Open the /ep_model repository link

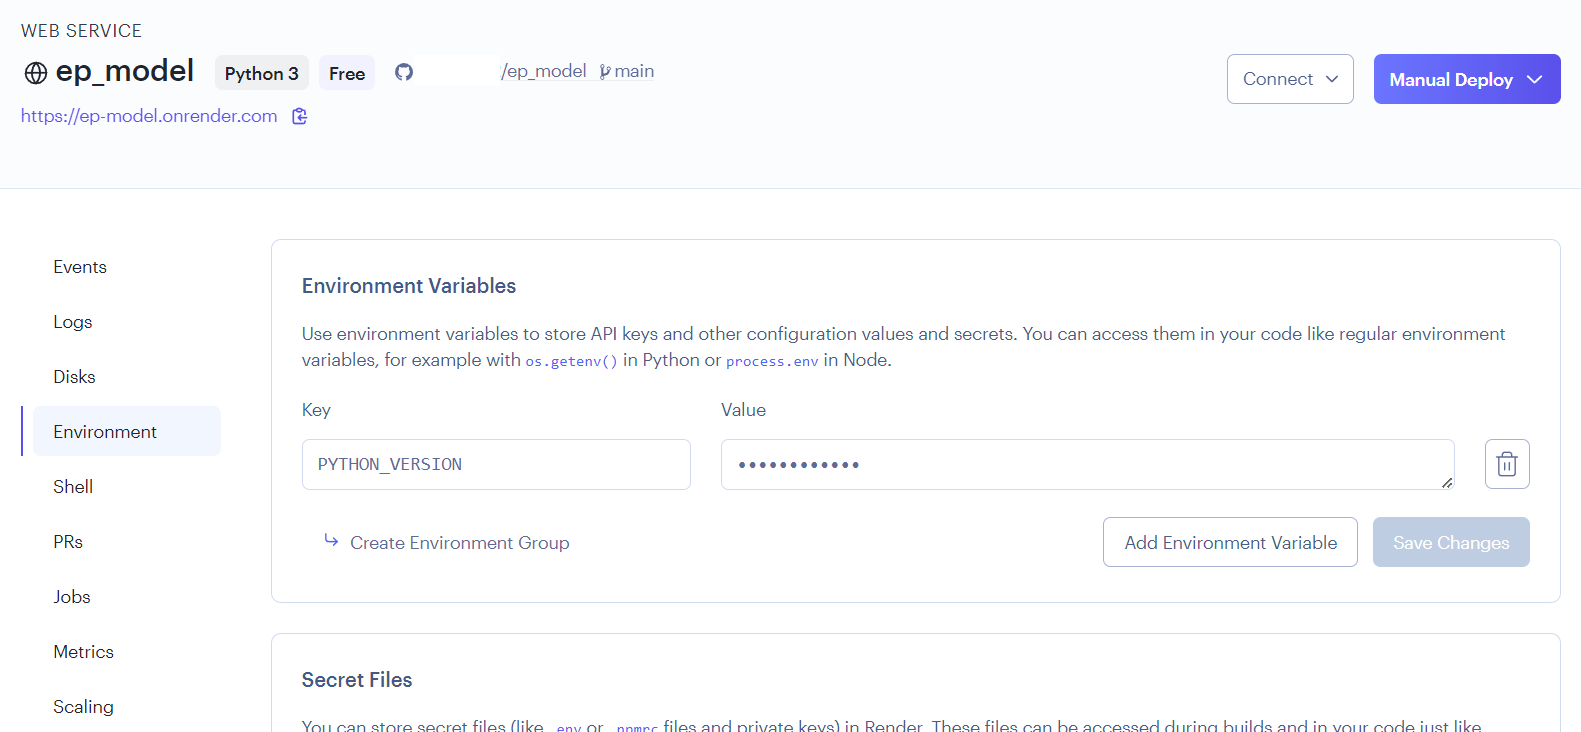click(x=543, y=71)
